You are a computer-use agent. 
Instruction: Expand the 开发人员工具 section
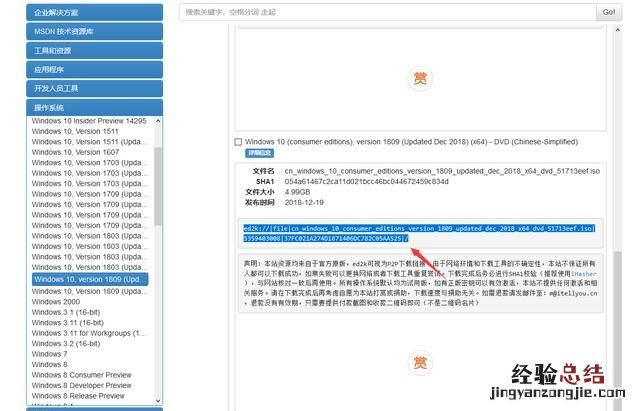coord(94,88)
